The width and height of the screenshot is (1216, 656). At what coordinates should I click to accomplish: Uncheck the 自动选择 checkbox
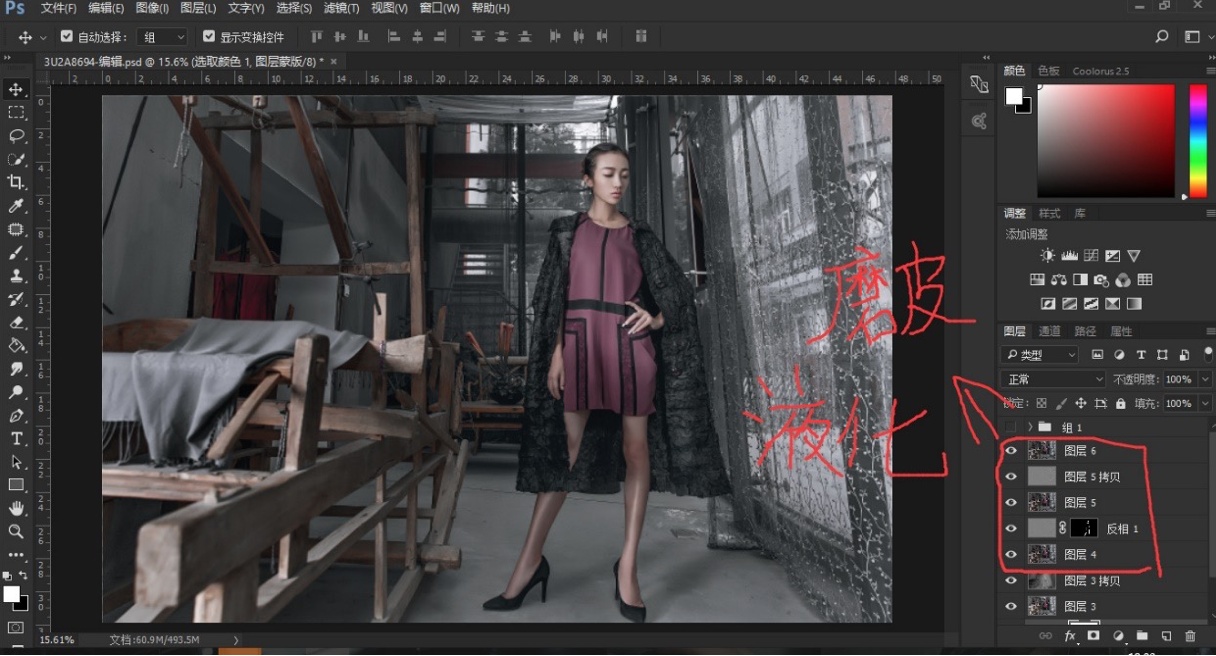(x=67, y=37)
